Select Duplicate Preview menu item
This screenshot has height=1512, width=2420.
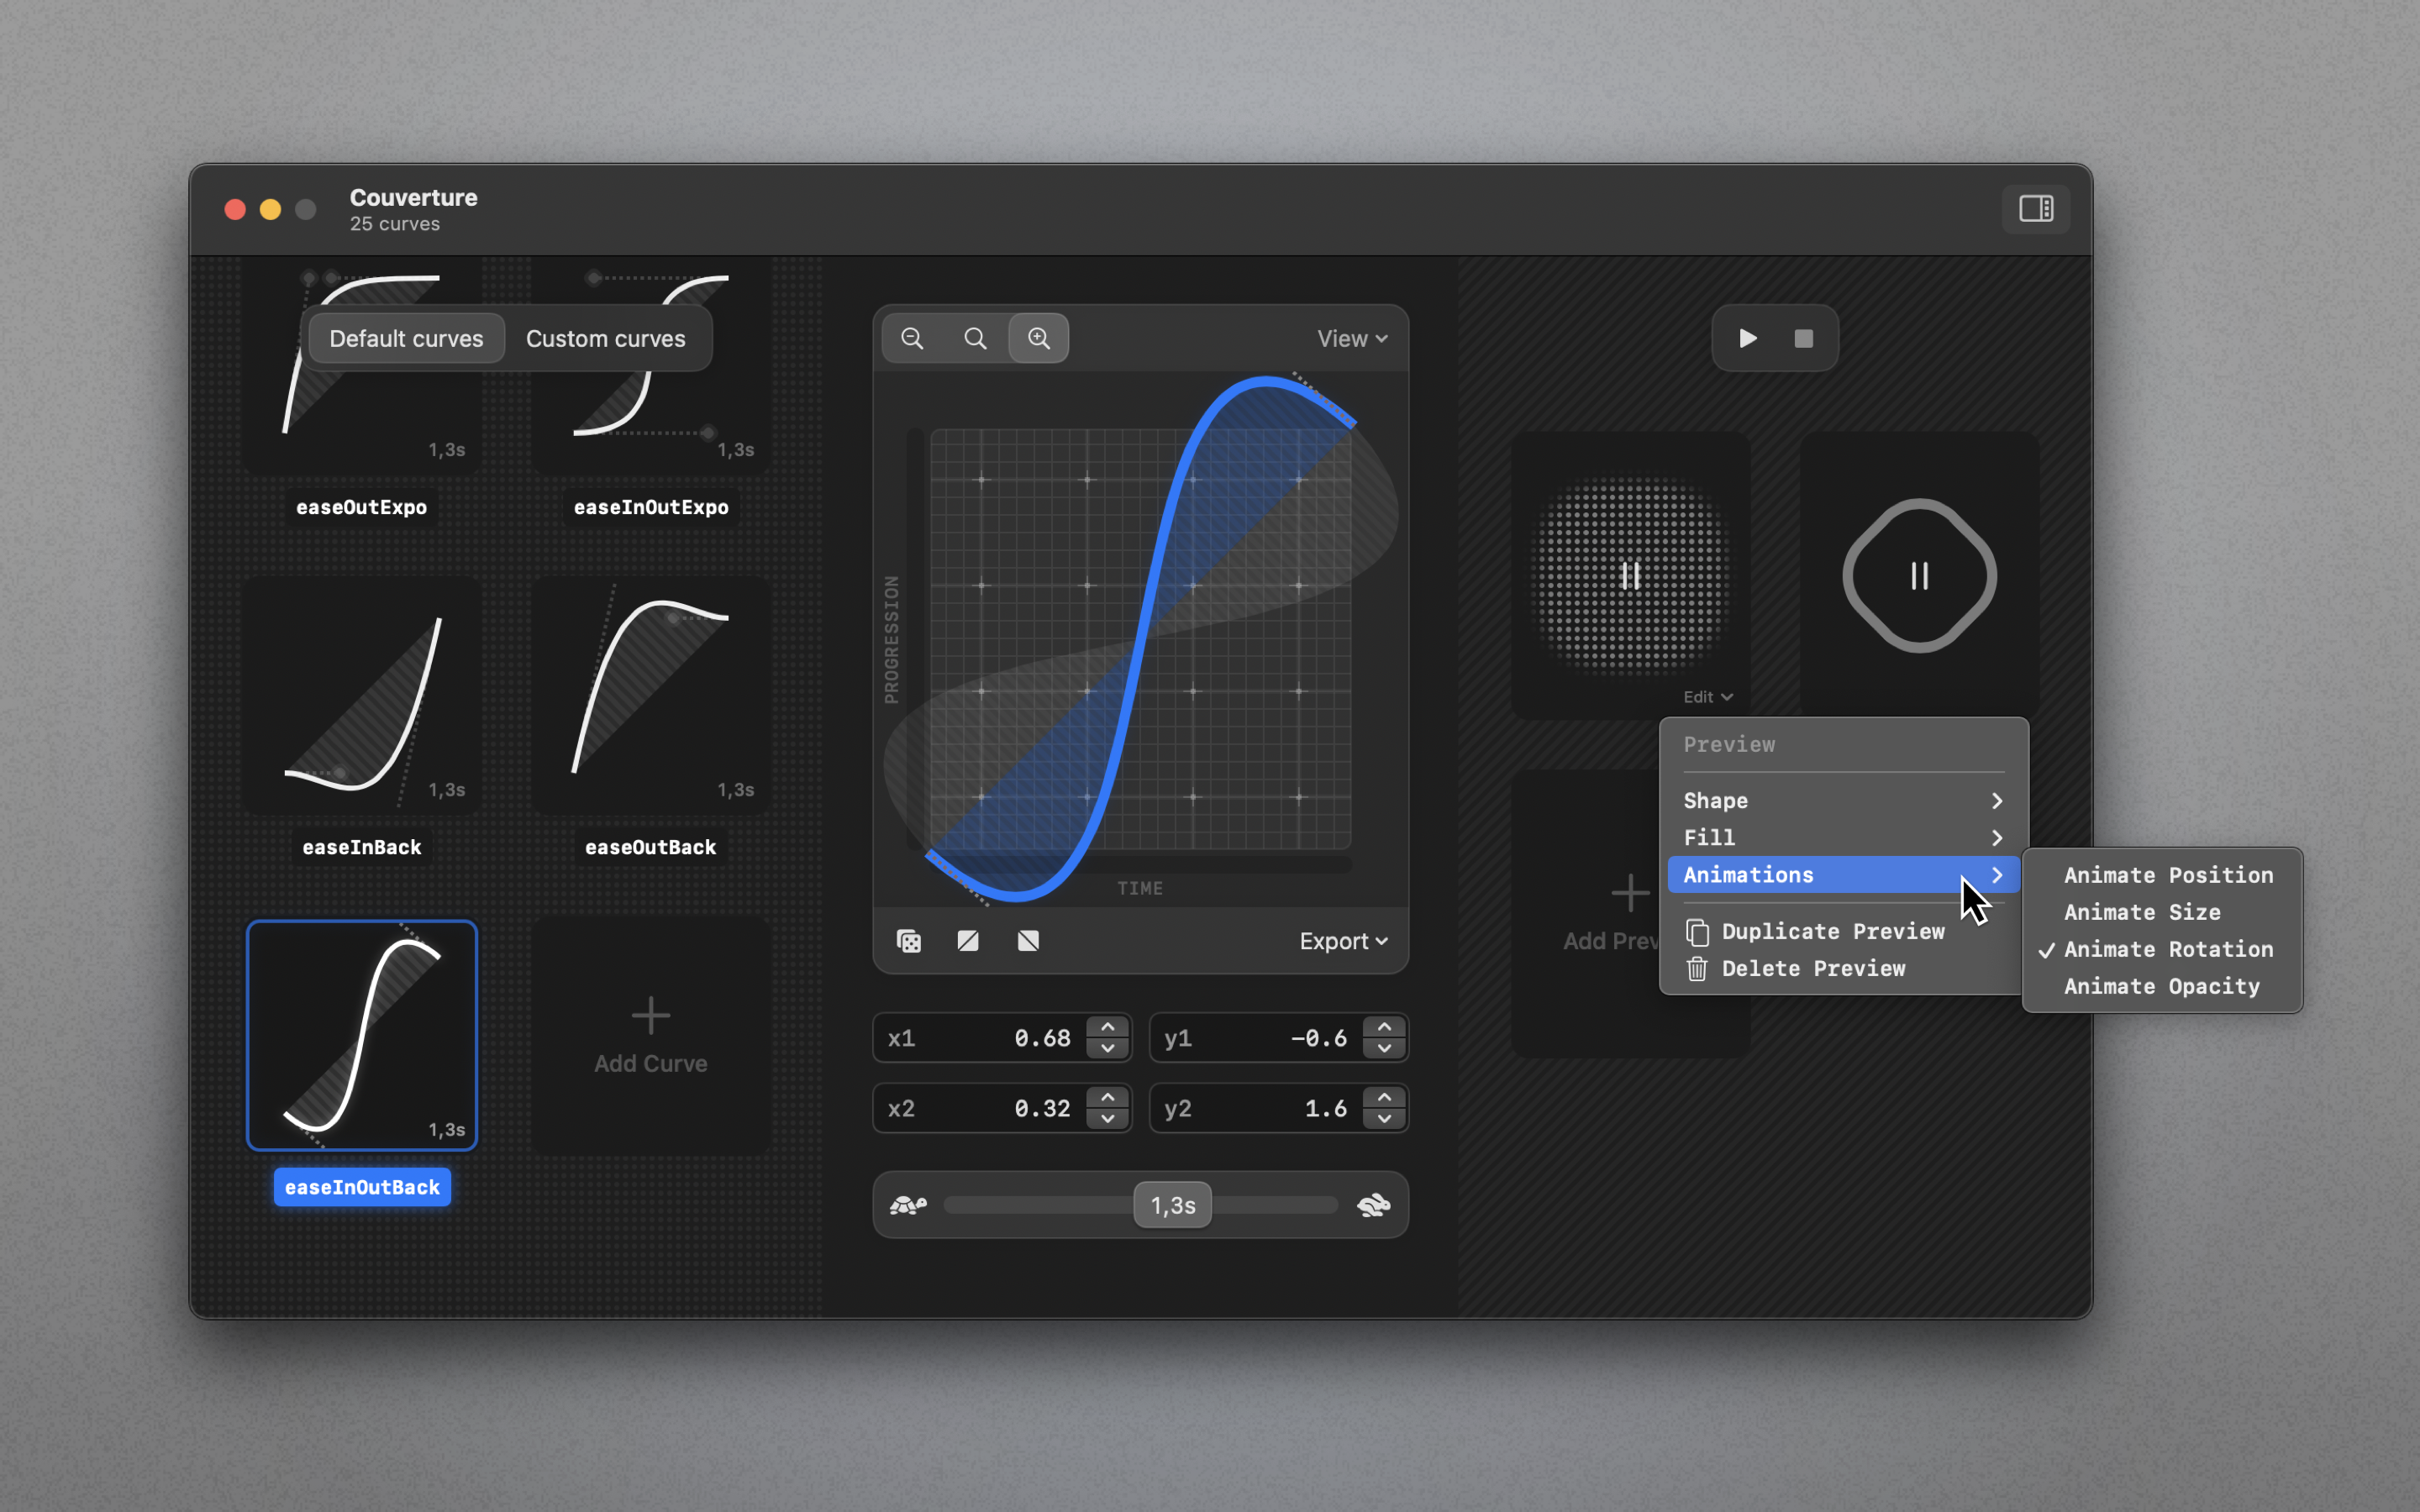click(1832, 931)
